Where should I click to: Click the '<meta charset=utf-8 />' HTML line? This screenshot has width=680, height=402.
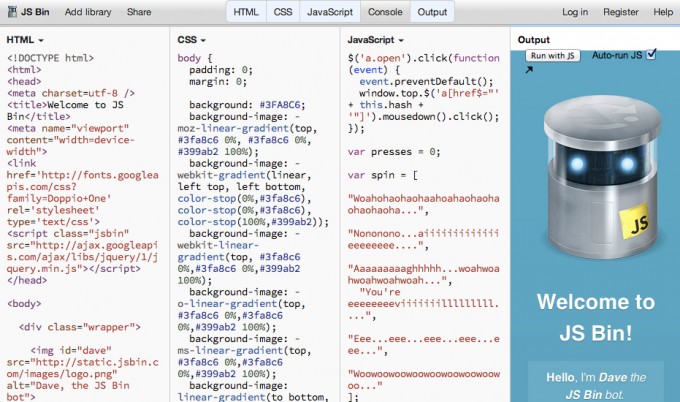tap(71, 93)
